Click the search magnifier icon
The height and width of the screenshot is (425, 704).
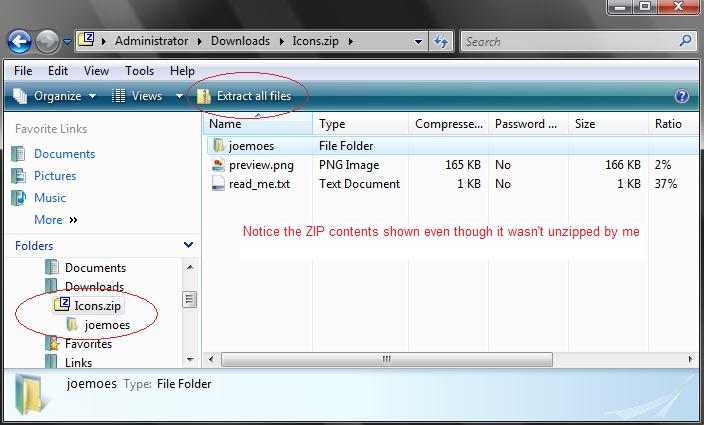tap(686, 41)
